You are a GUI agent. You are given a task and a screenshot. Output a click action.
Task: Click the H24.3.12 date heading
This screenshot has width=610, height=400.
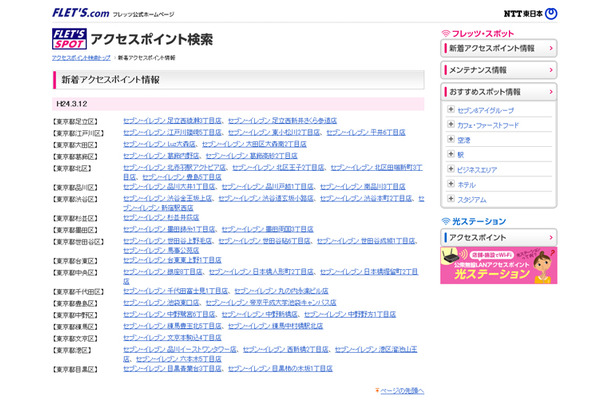pos(72,104)
